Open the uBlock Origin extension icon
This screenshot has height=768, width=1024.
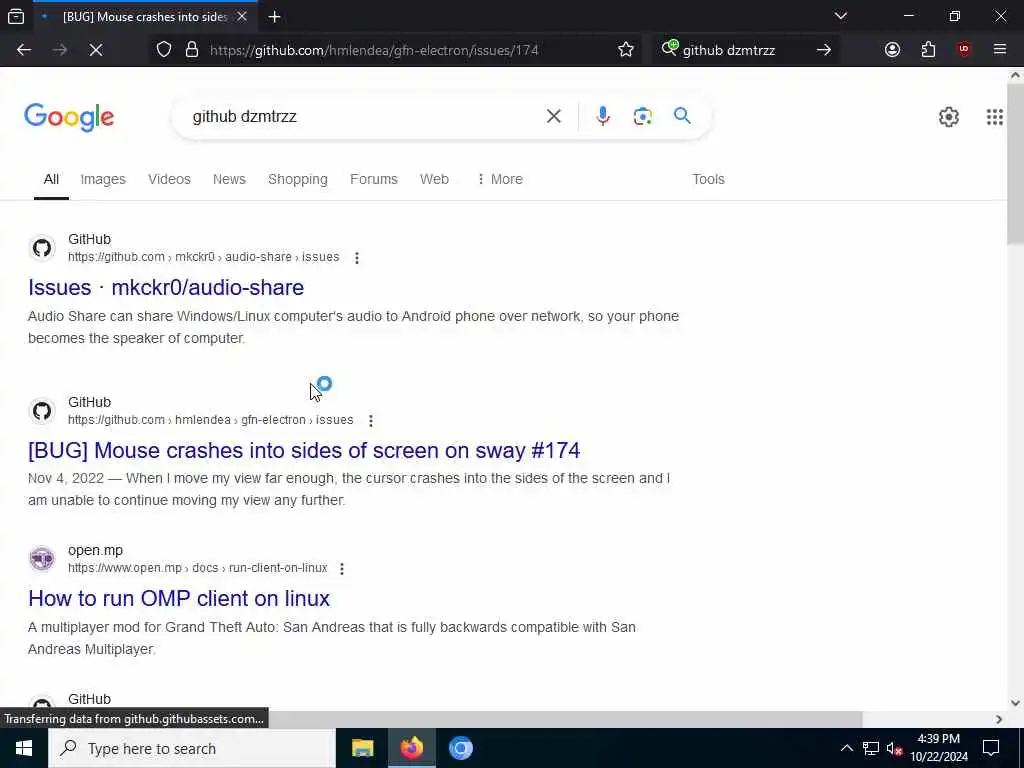click(x=964, y=50)
